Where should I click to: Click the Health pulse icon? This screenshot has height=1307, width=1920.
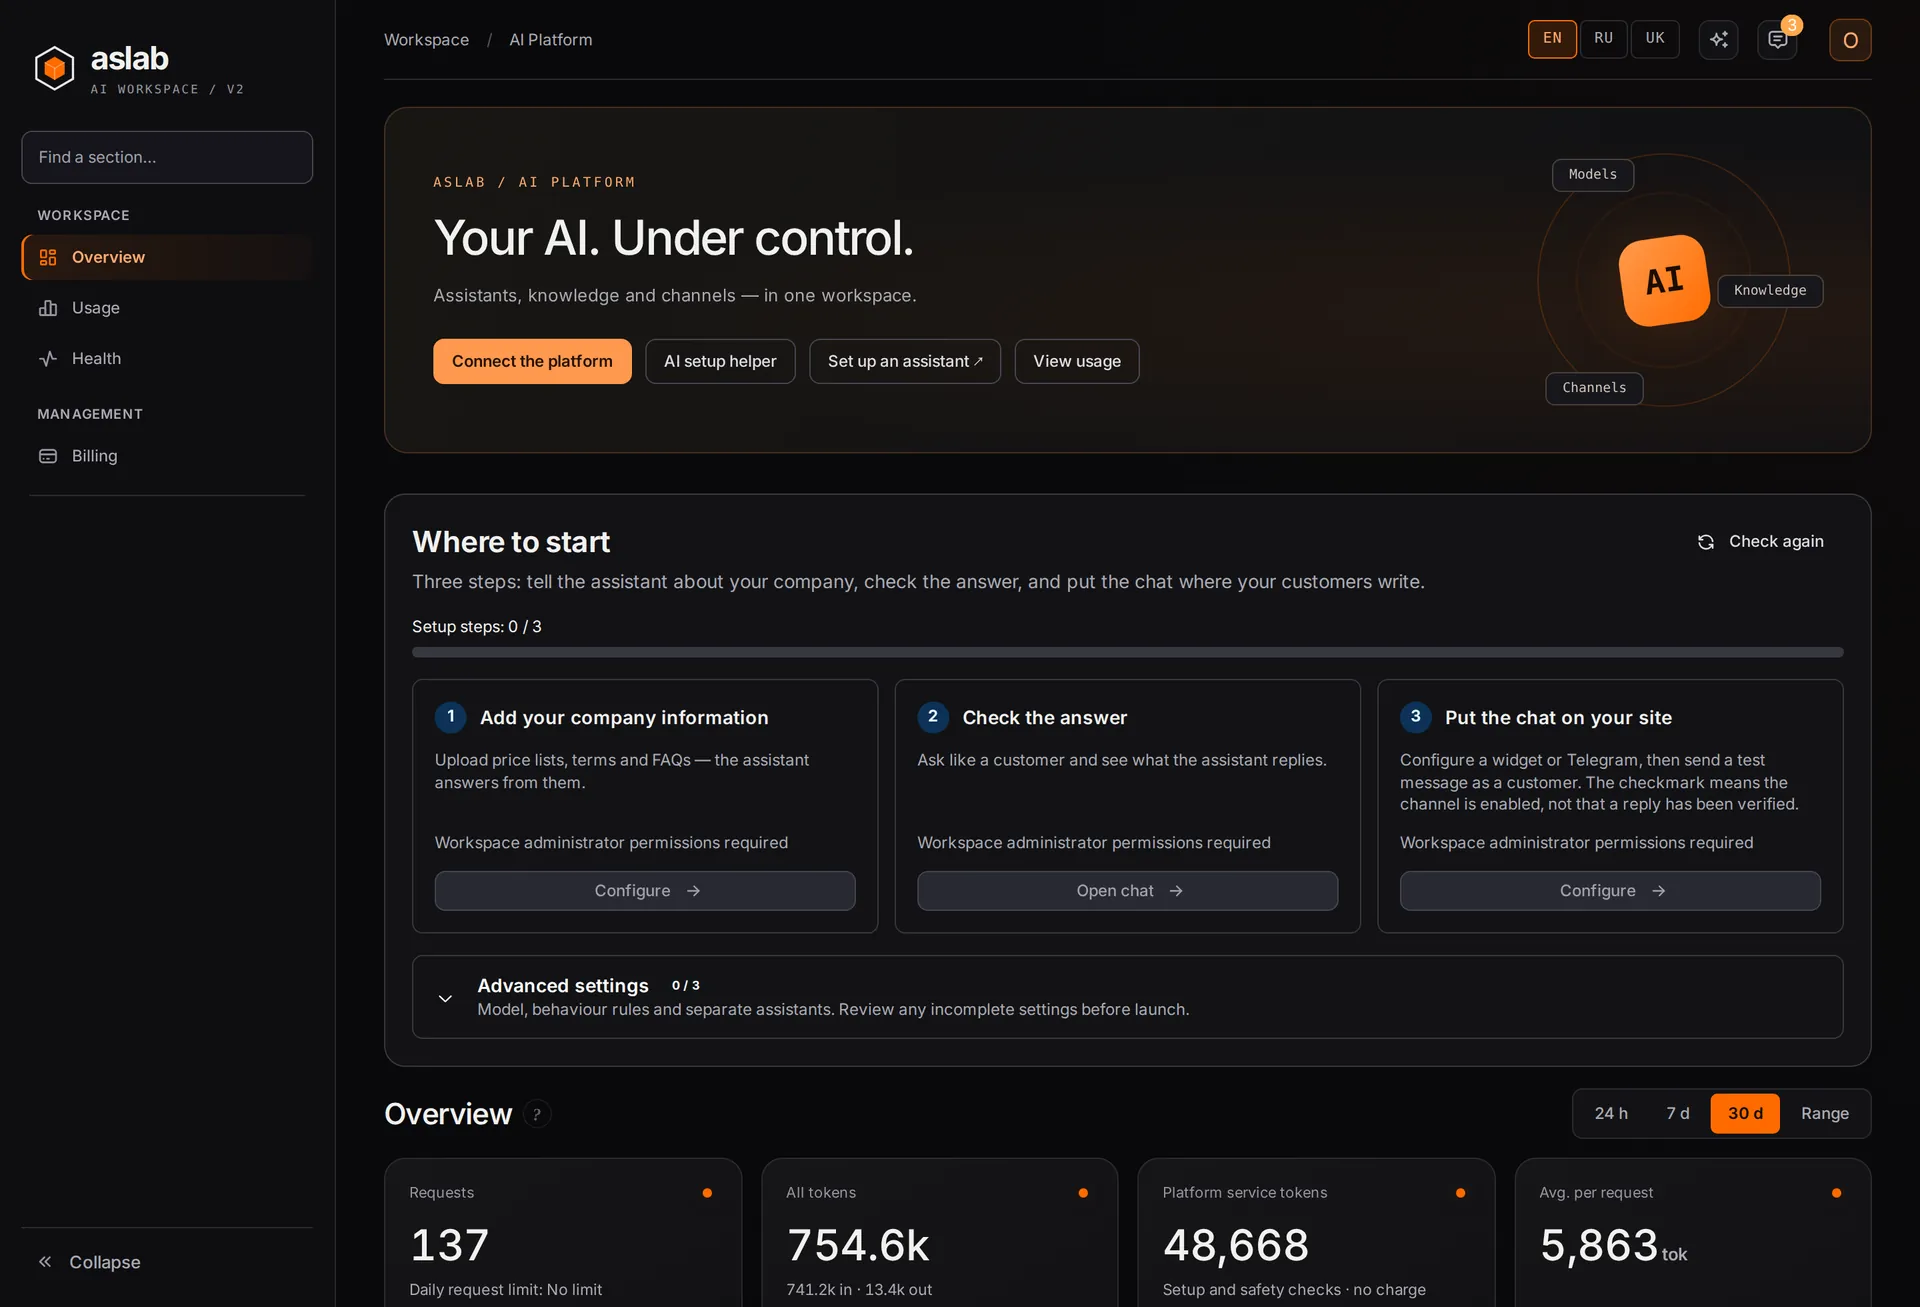point(48,358)
